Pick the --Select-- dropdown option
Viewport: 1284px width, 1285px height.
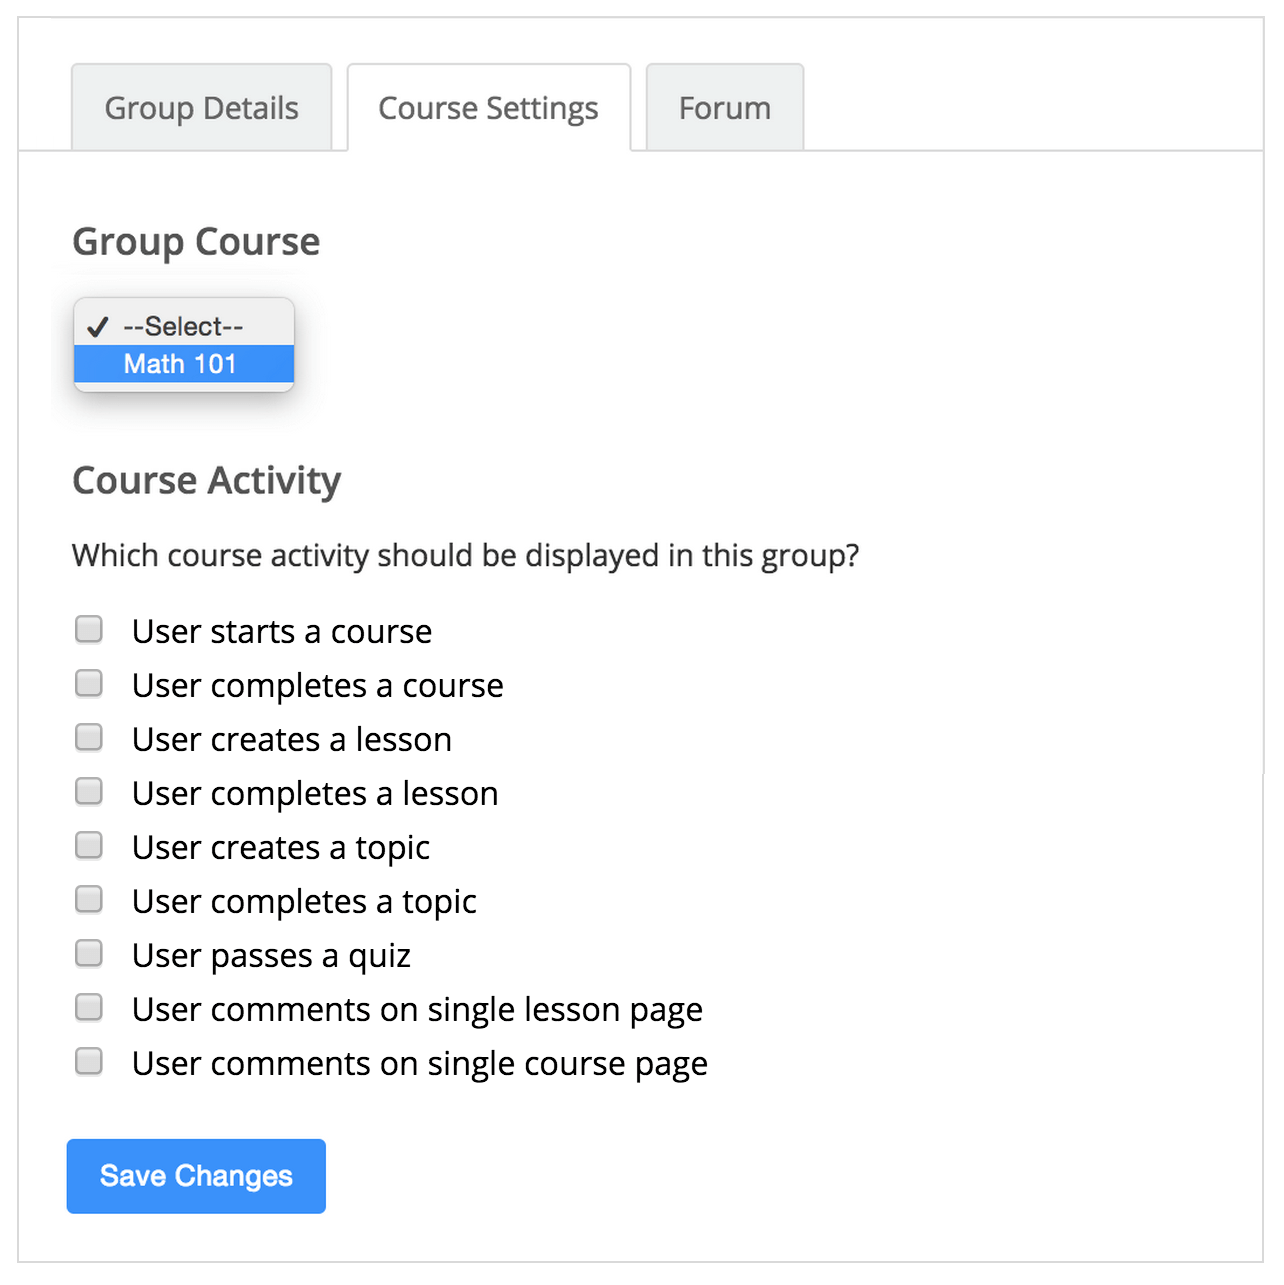tap(183, 326)
